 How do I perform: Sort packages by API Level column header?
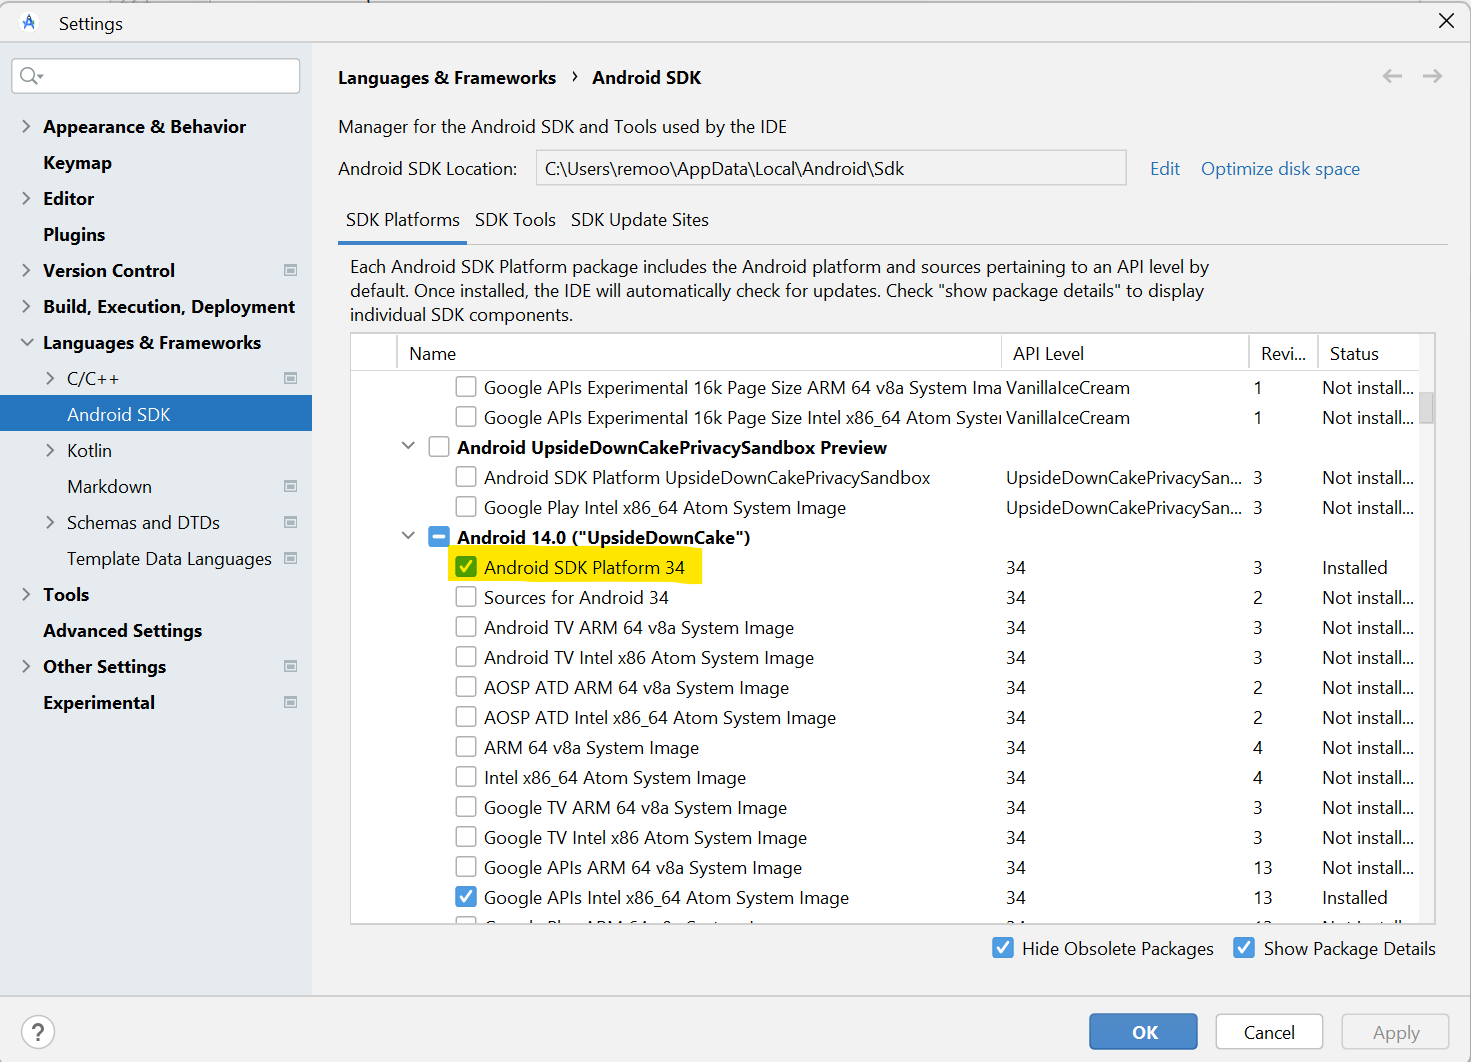(x=1125, y=353)
